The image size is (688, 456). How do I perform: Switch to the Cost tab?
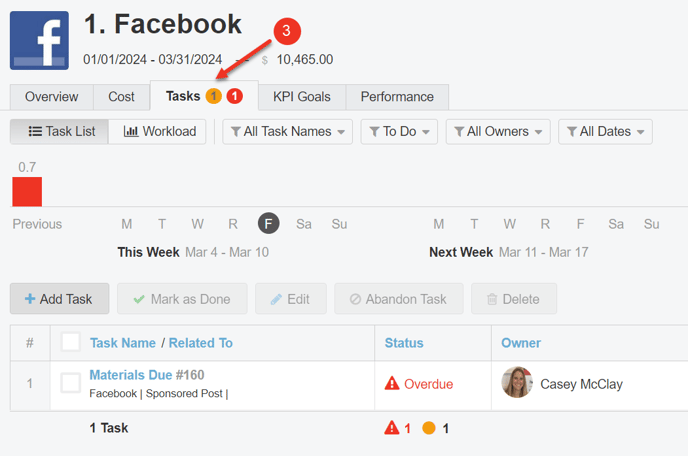coord(122,97)
